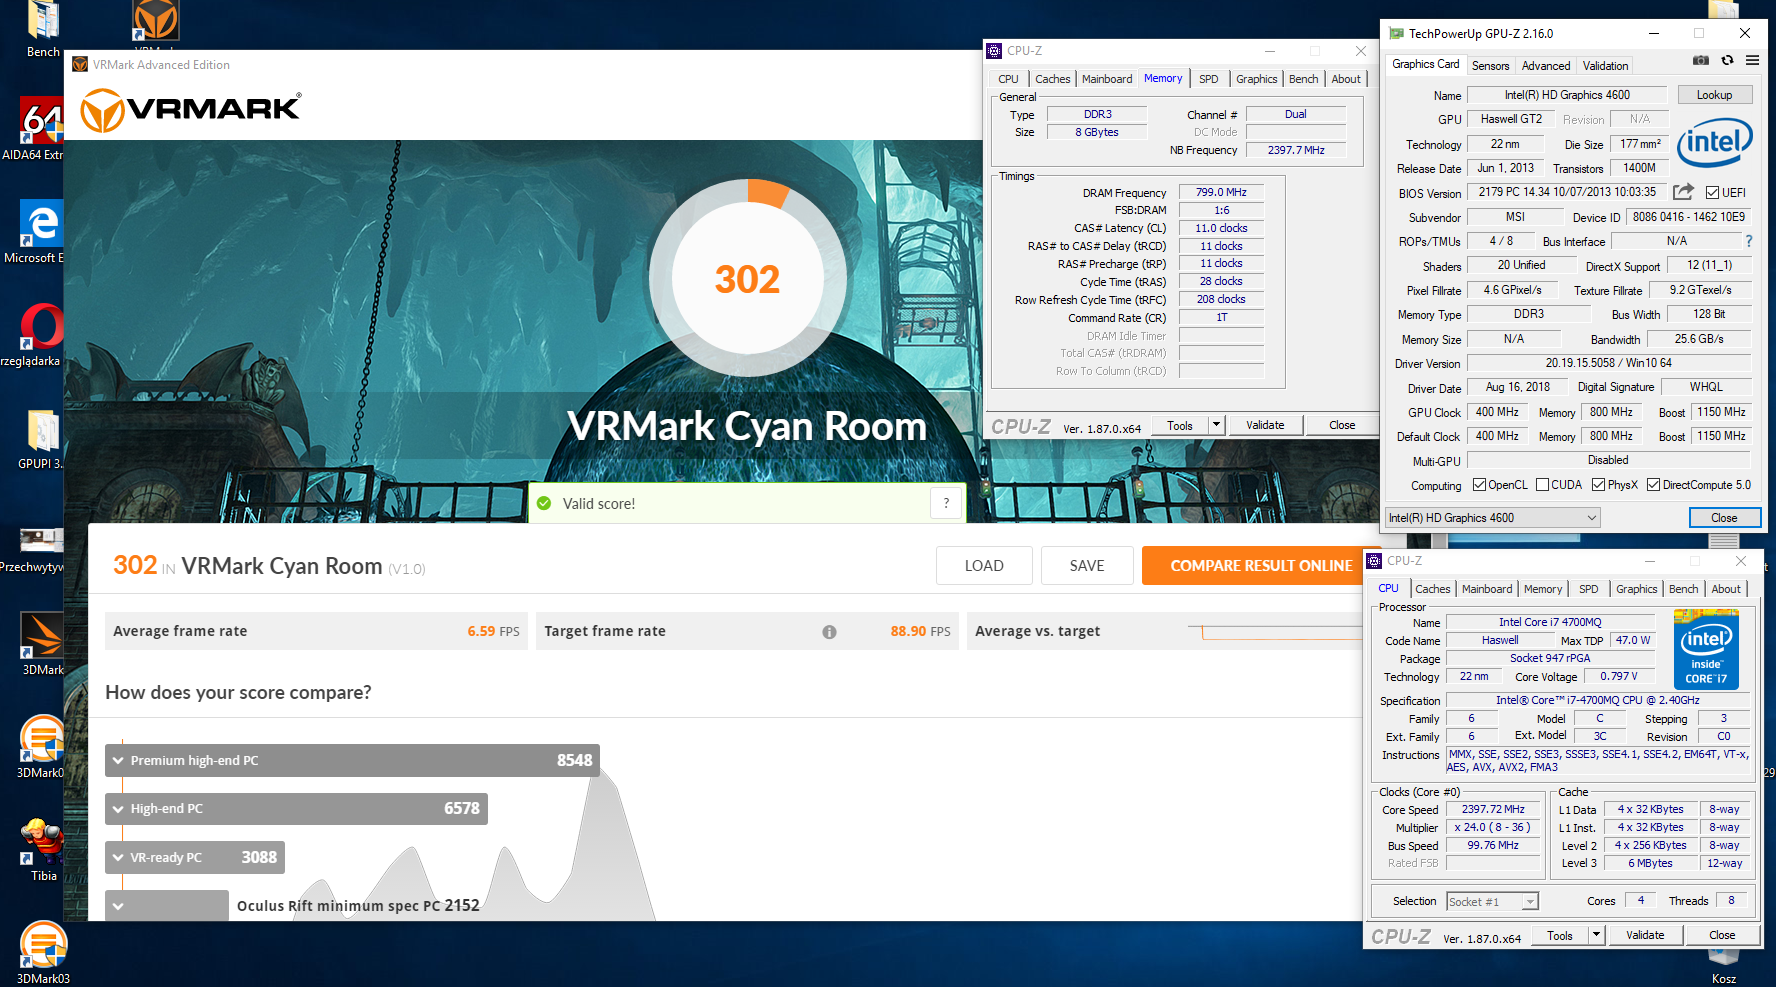Click DRAM Frequency value field in CPU-Z

tap(1221, 192)
